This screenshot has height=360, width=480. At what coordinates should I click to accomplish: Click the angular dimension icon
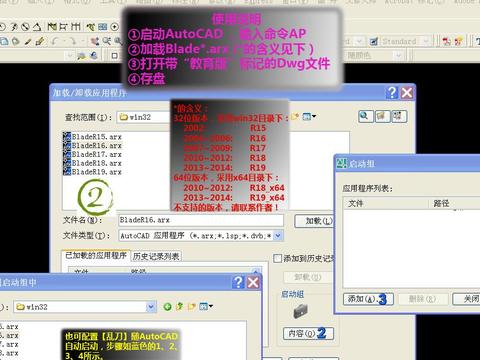point(37,27)
